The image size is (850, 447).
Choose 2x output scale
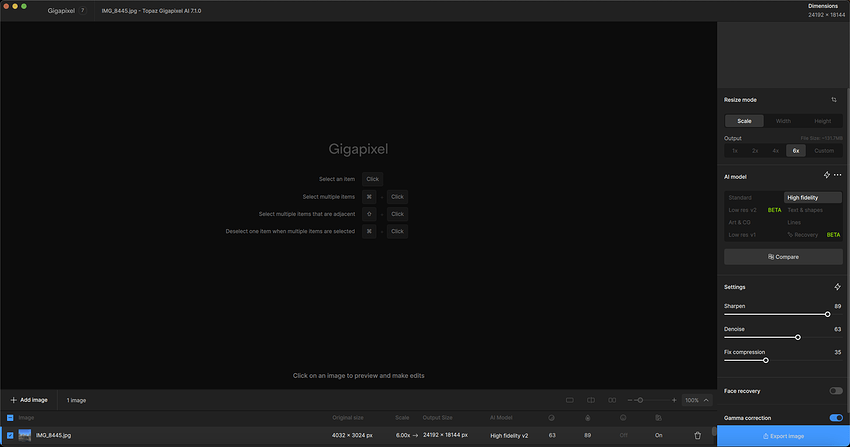pyautogui.click(x=755, y=151)
